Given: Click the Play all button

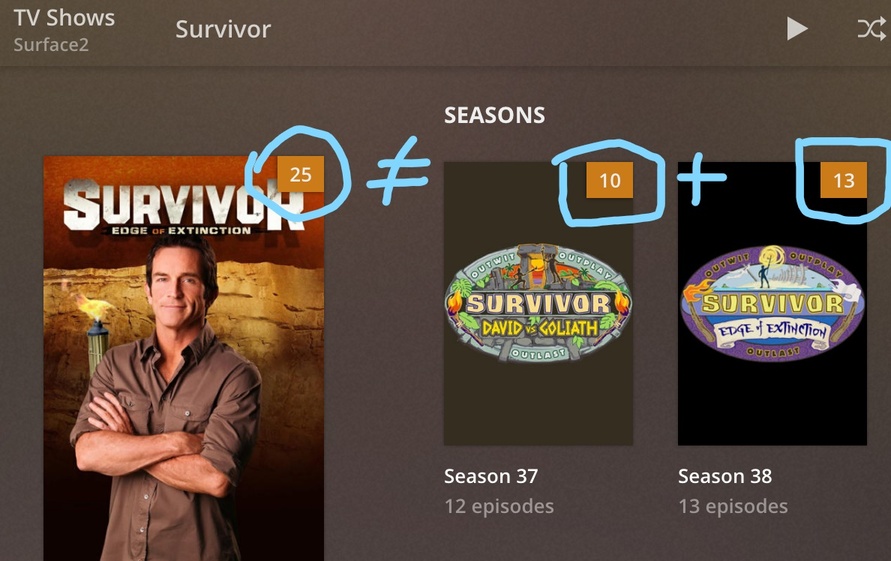Looking at the screenshot, I should coord(797,29).
